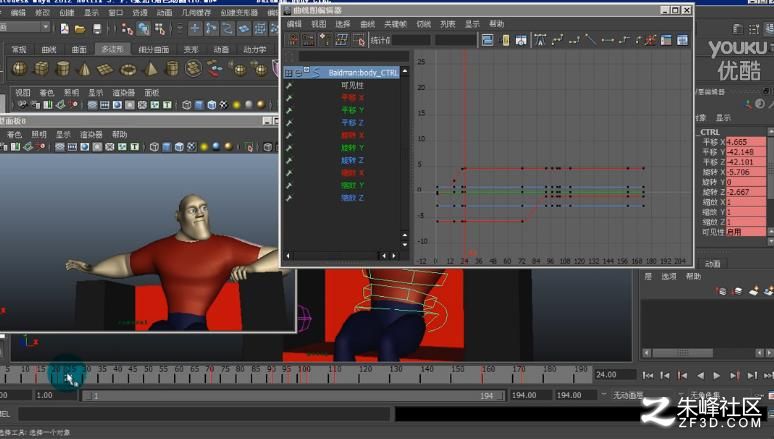Viewport: 774px width, 439px height.
Task: Select the Baldman:body_CTRL node in Graph Editor
Action: [x=363, y=73]
